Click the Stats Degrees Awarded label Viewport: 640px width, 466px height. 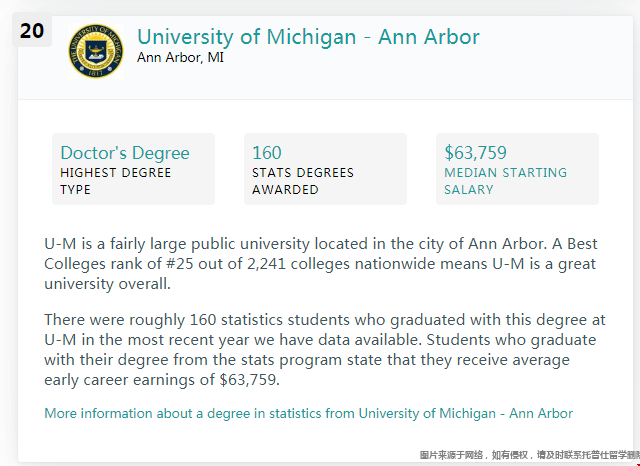(x=303, y=181)
